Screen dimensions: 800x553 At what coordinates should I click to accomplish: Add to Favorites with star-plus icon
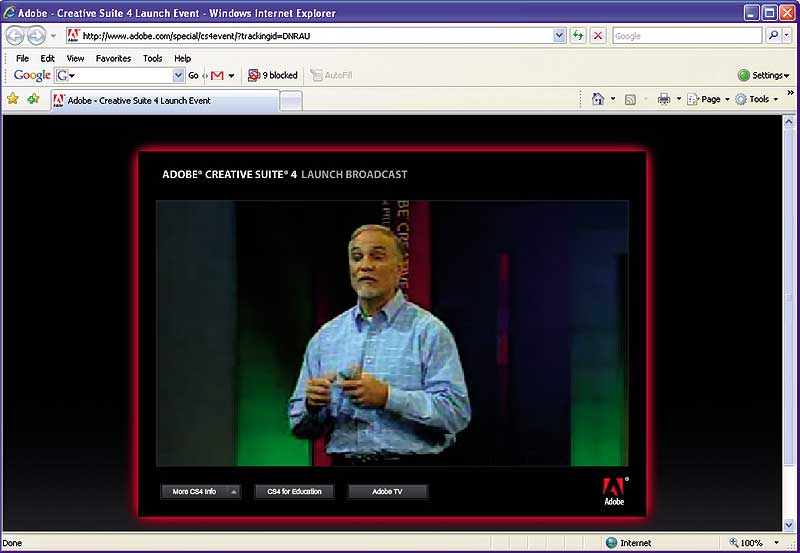(34, 98)
